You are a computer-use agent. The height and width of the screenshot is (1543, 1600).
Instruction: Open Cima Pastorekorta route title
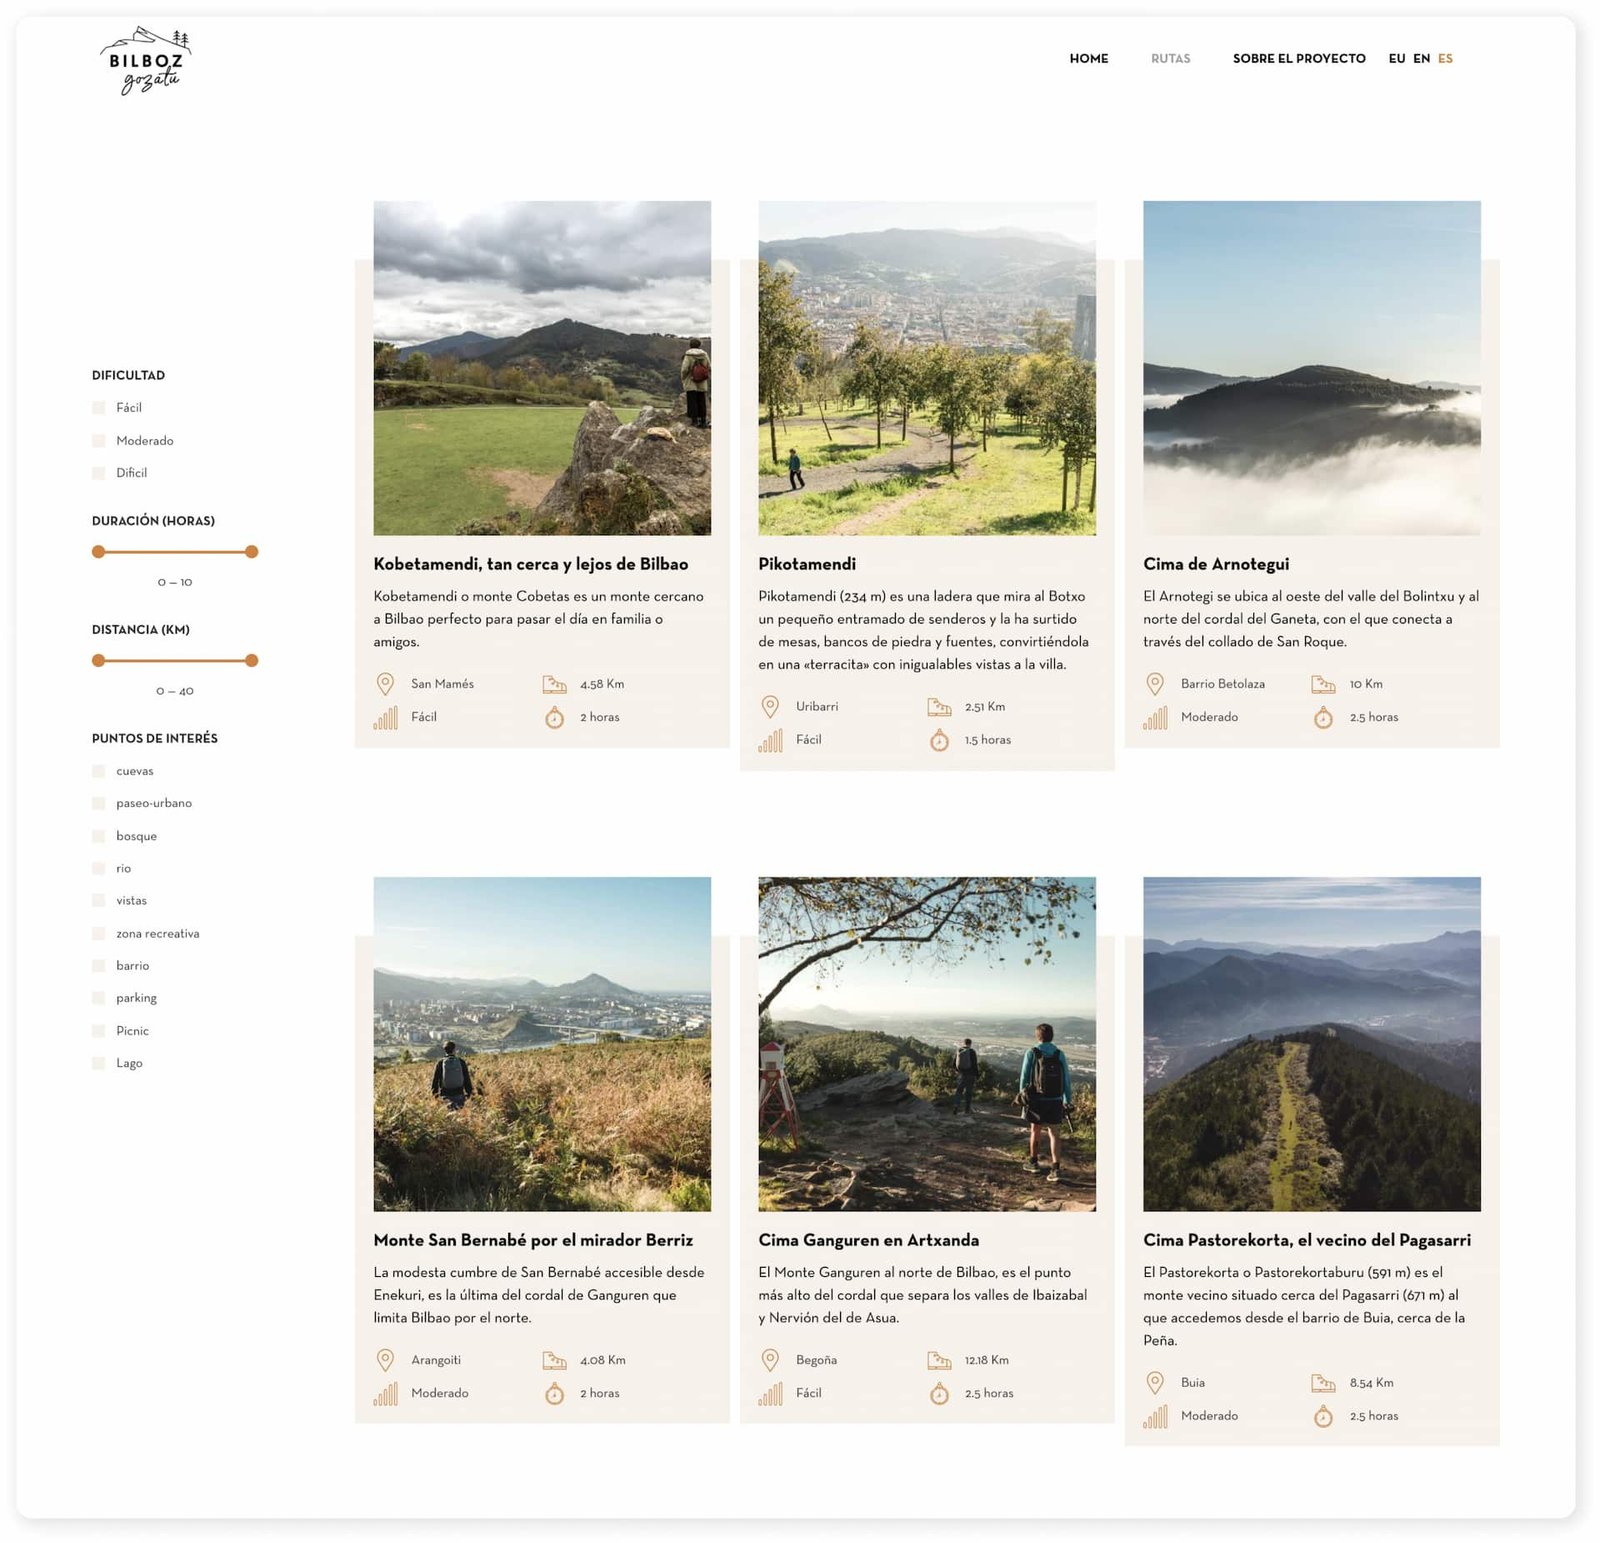click(x=1307, y=1240)
